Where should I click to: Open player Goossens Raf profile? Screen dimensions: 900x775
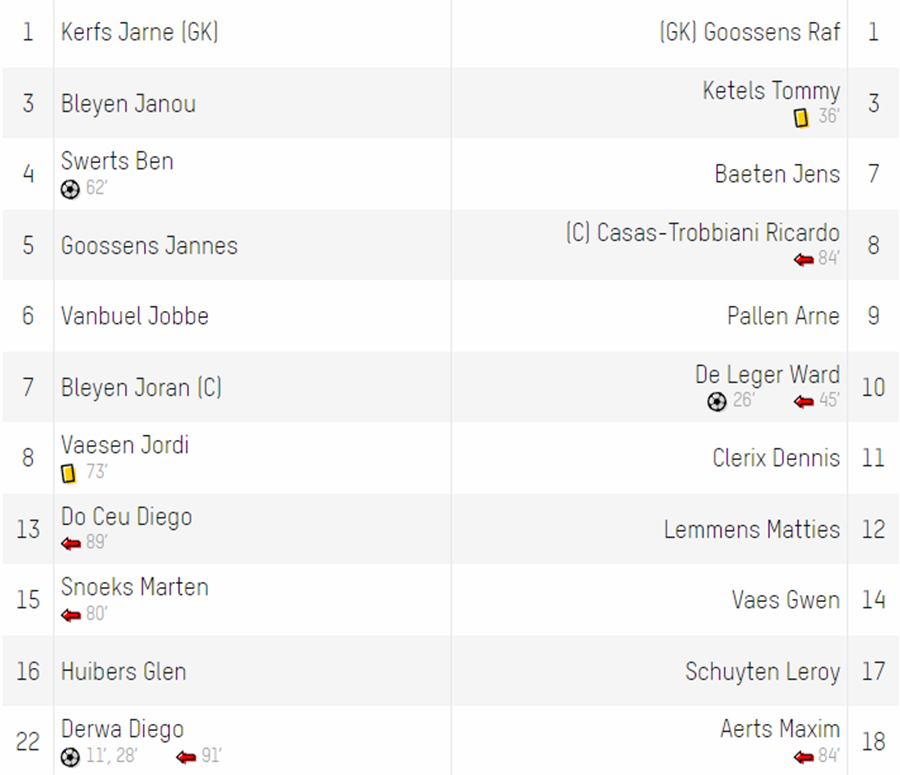point(750,32)
